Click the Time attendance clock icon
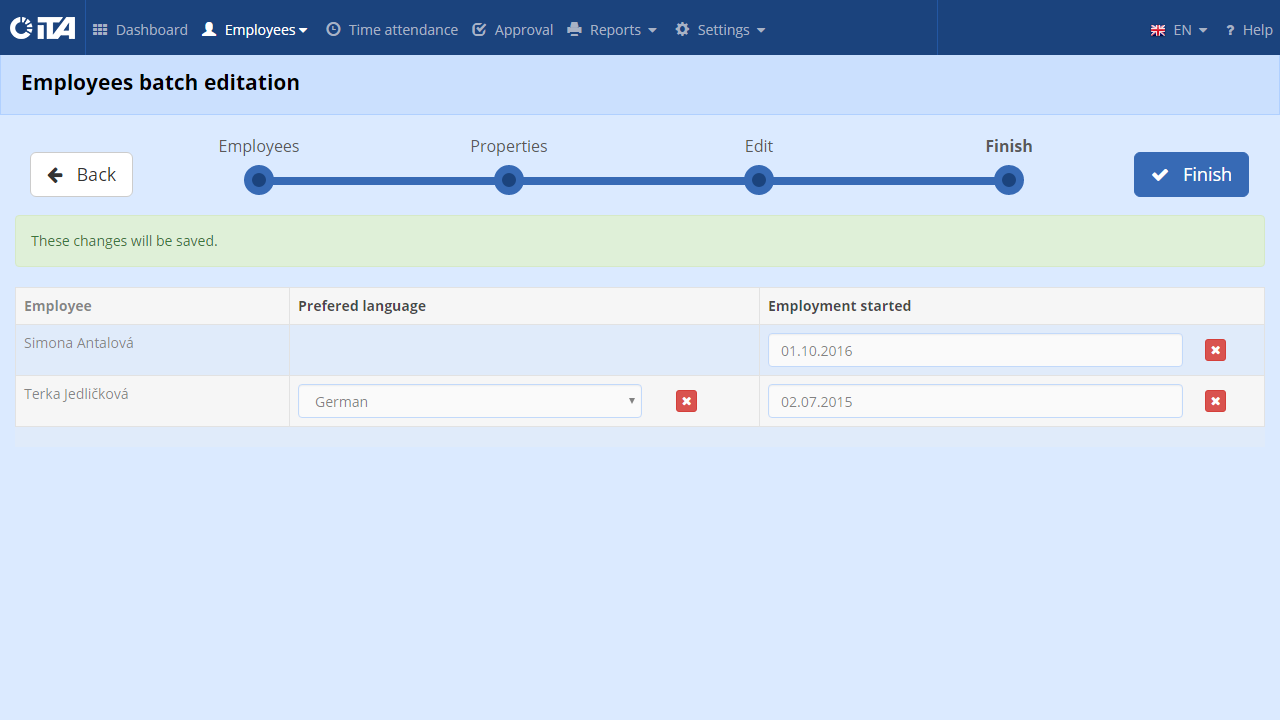 [333, 30]
